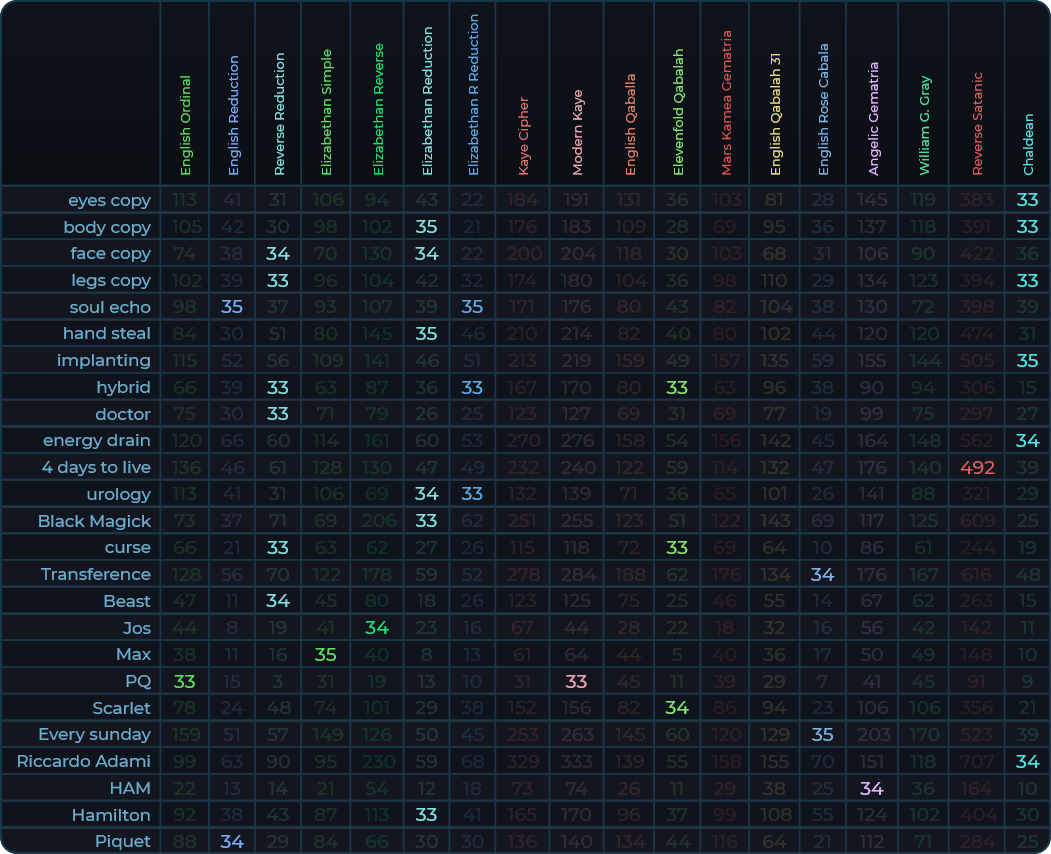
Task: Click highlighted 33 in the PQ Modern Kaye cell
Action: coord(576,681)
